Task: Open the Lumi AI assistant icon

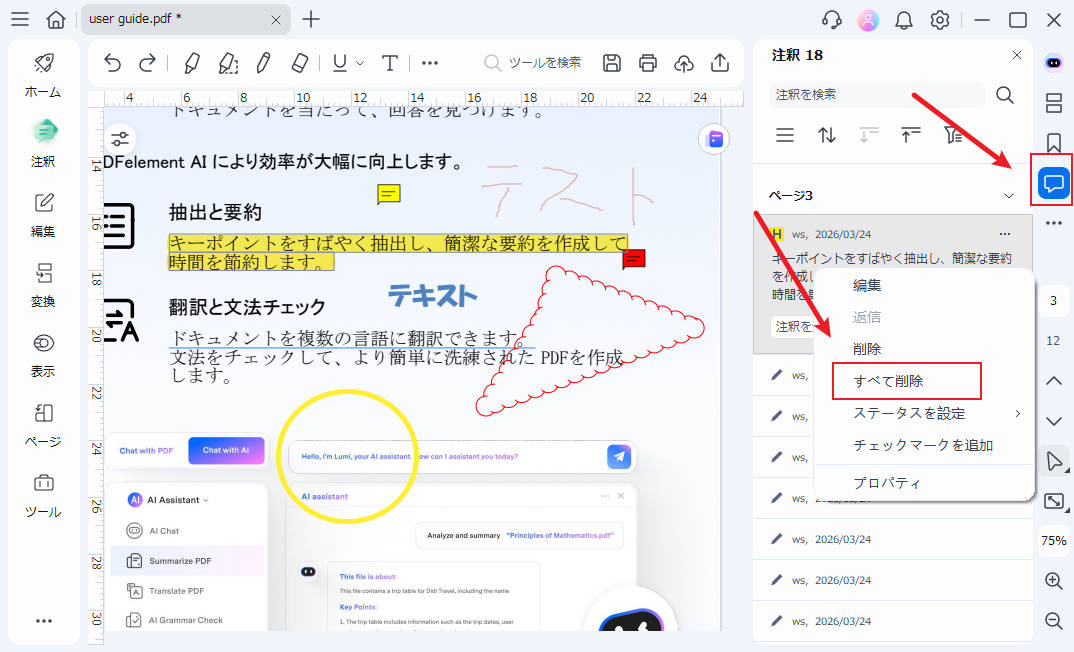Action: 1052,63
